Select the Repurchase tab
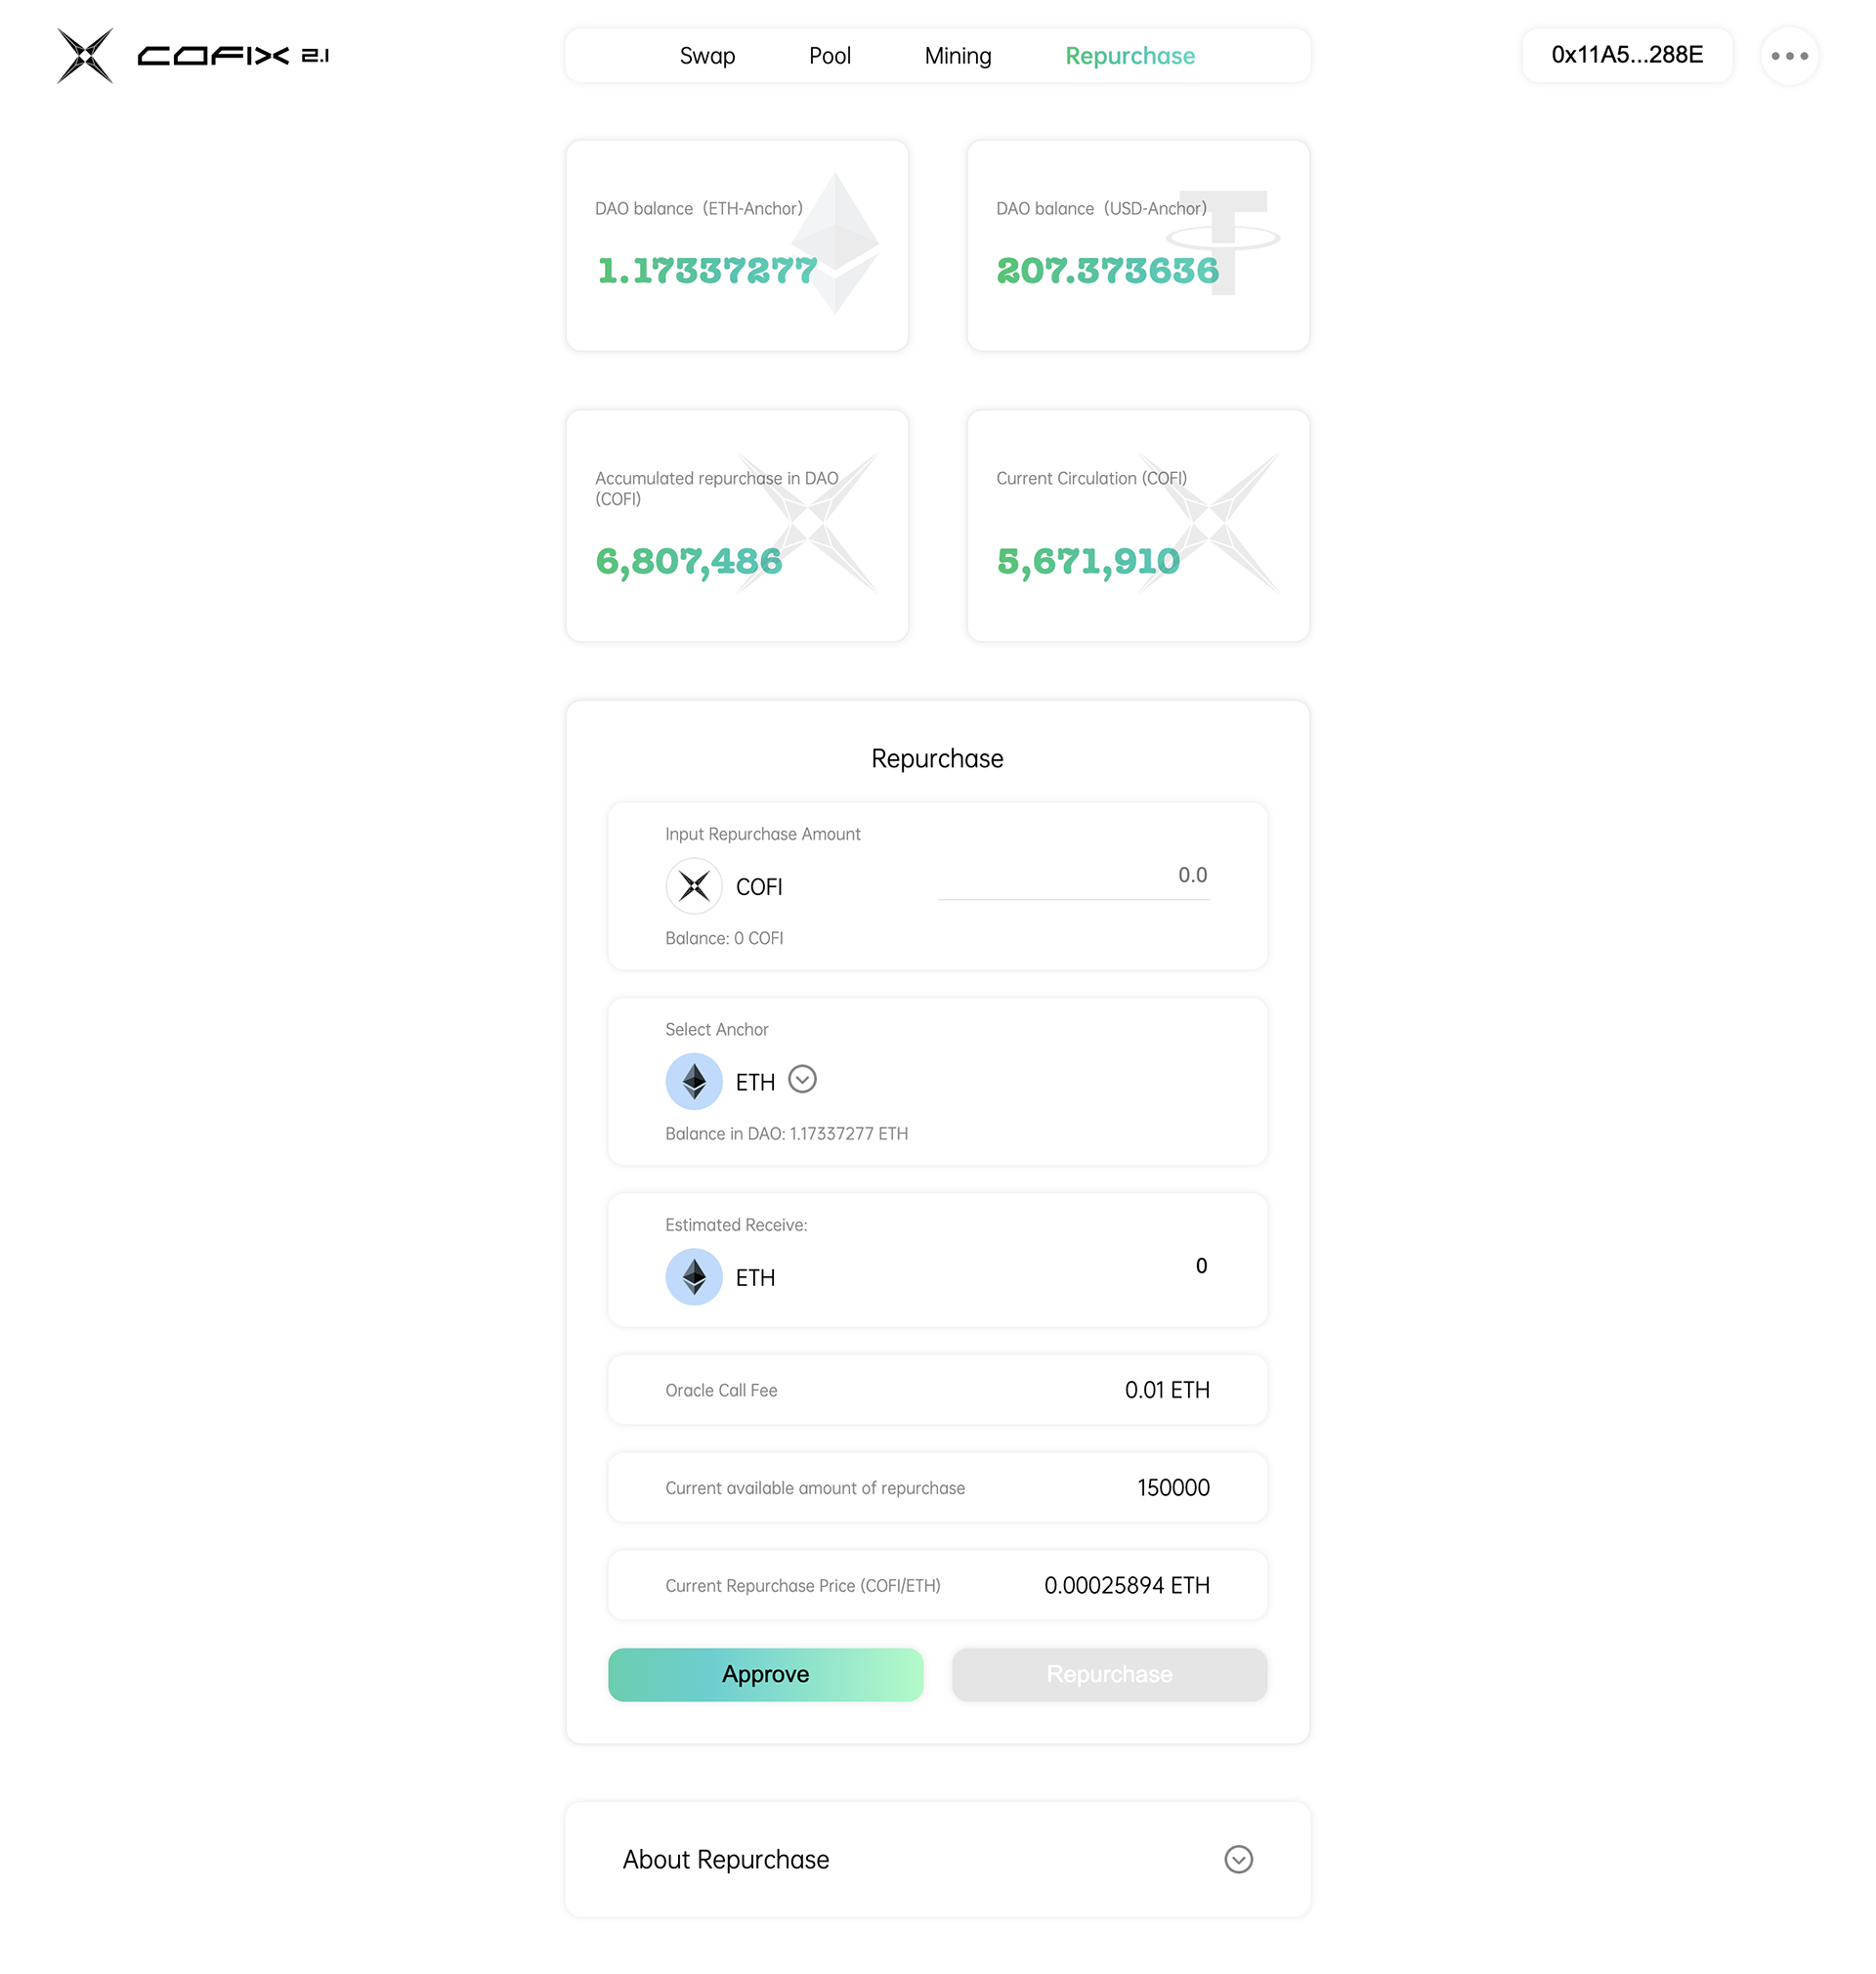This screenshot has height=1974, width=1876. tap(1130, 56)
